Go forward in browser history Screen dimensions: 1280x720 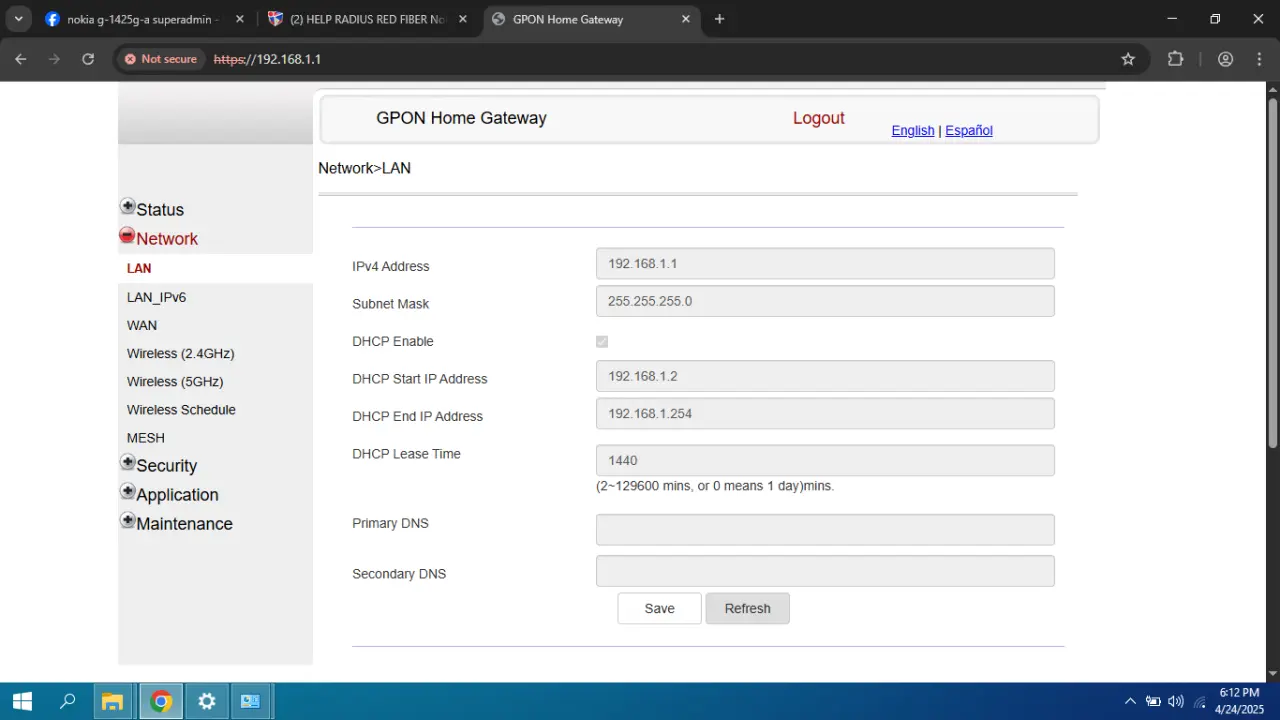[x=54, y=59]
